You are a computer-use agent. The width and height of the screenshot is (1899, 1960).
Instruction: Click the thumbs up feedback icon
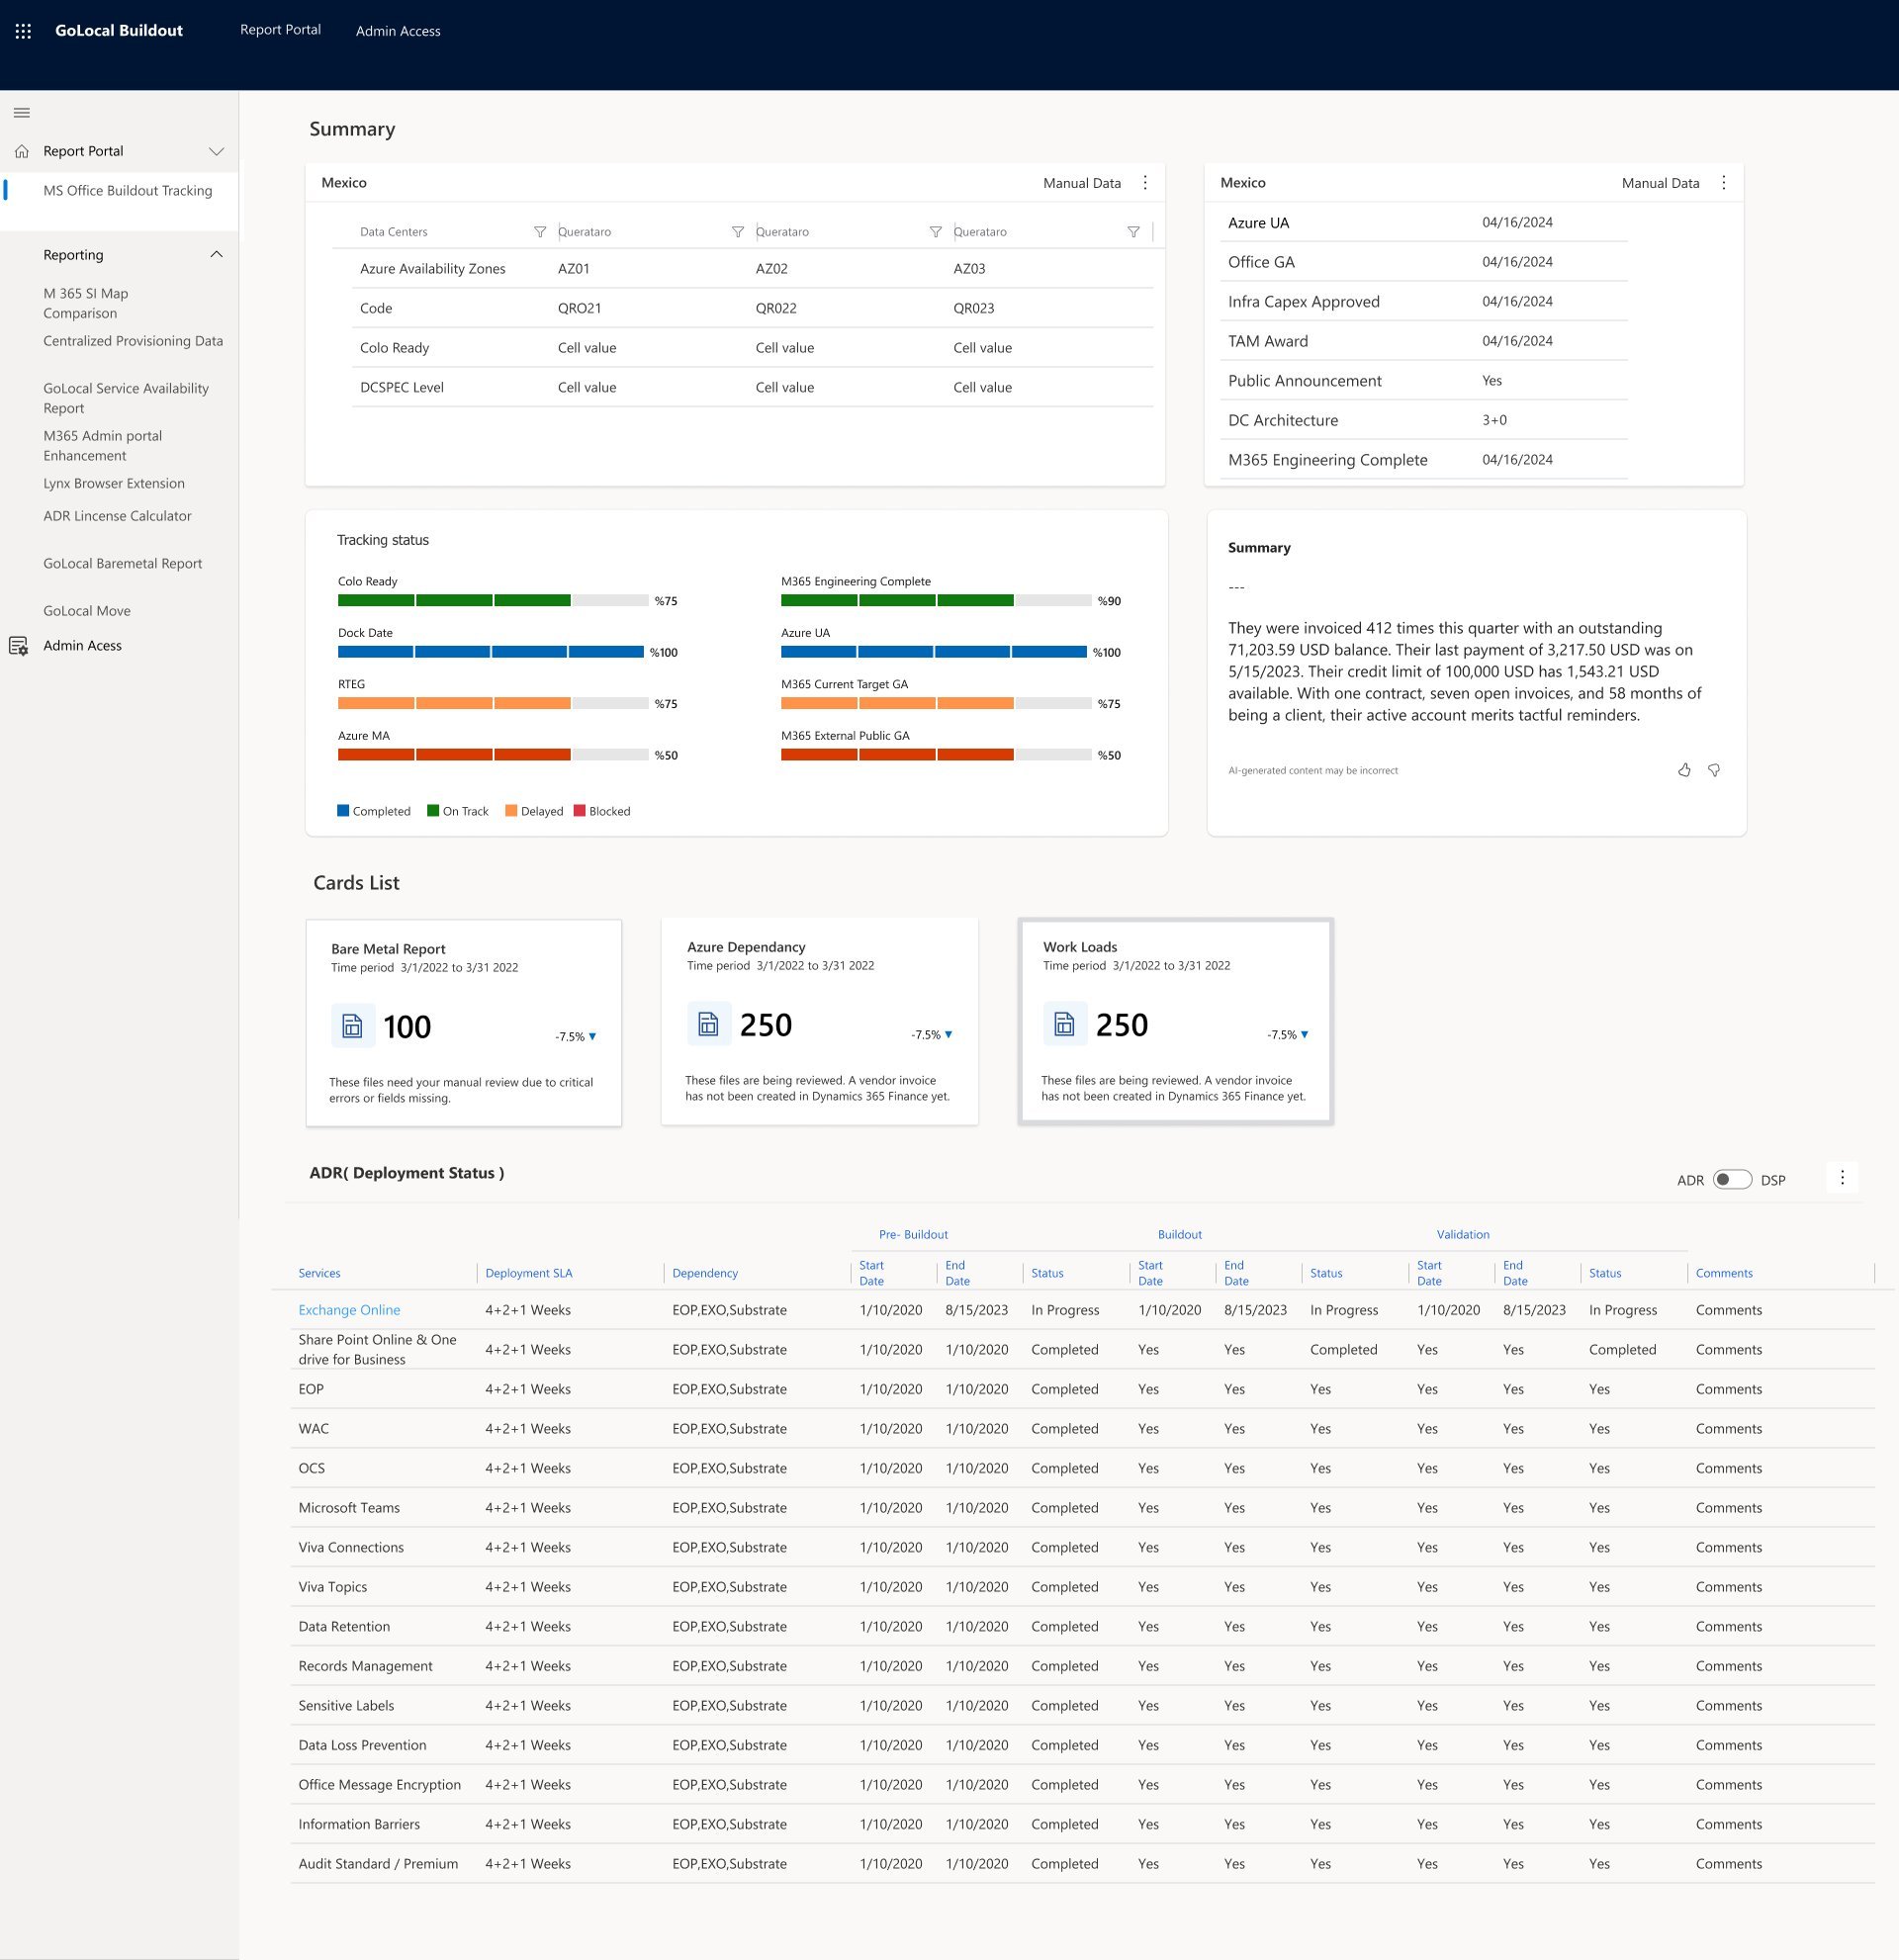point(1684,770)
